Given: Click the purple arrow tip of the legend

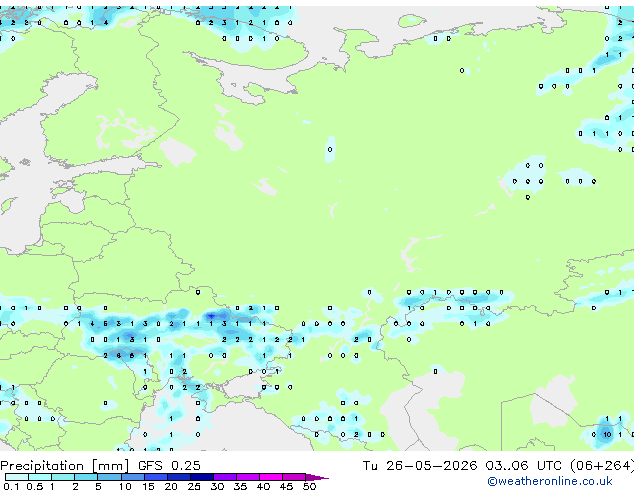Looking at the screenshot, I should pos(316,477).
